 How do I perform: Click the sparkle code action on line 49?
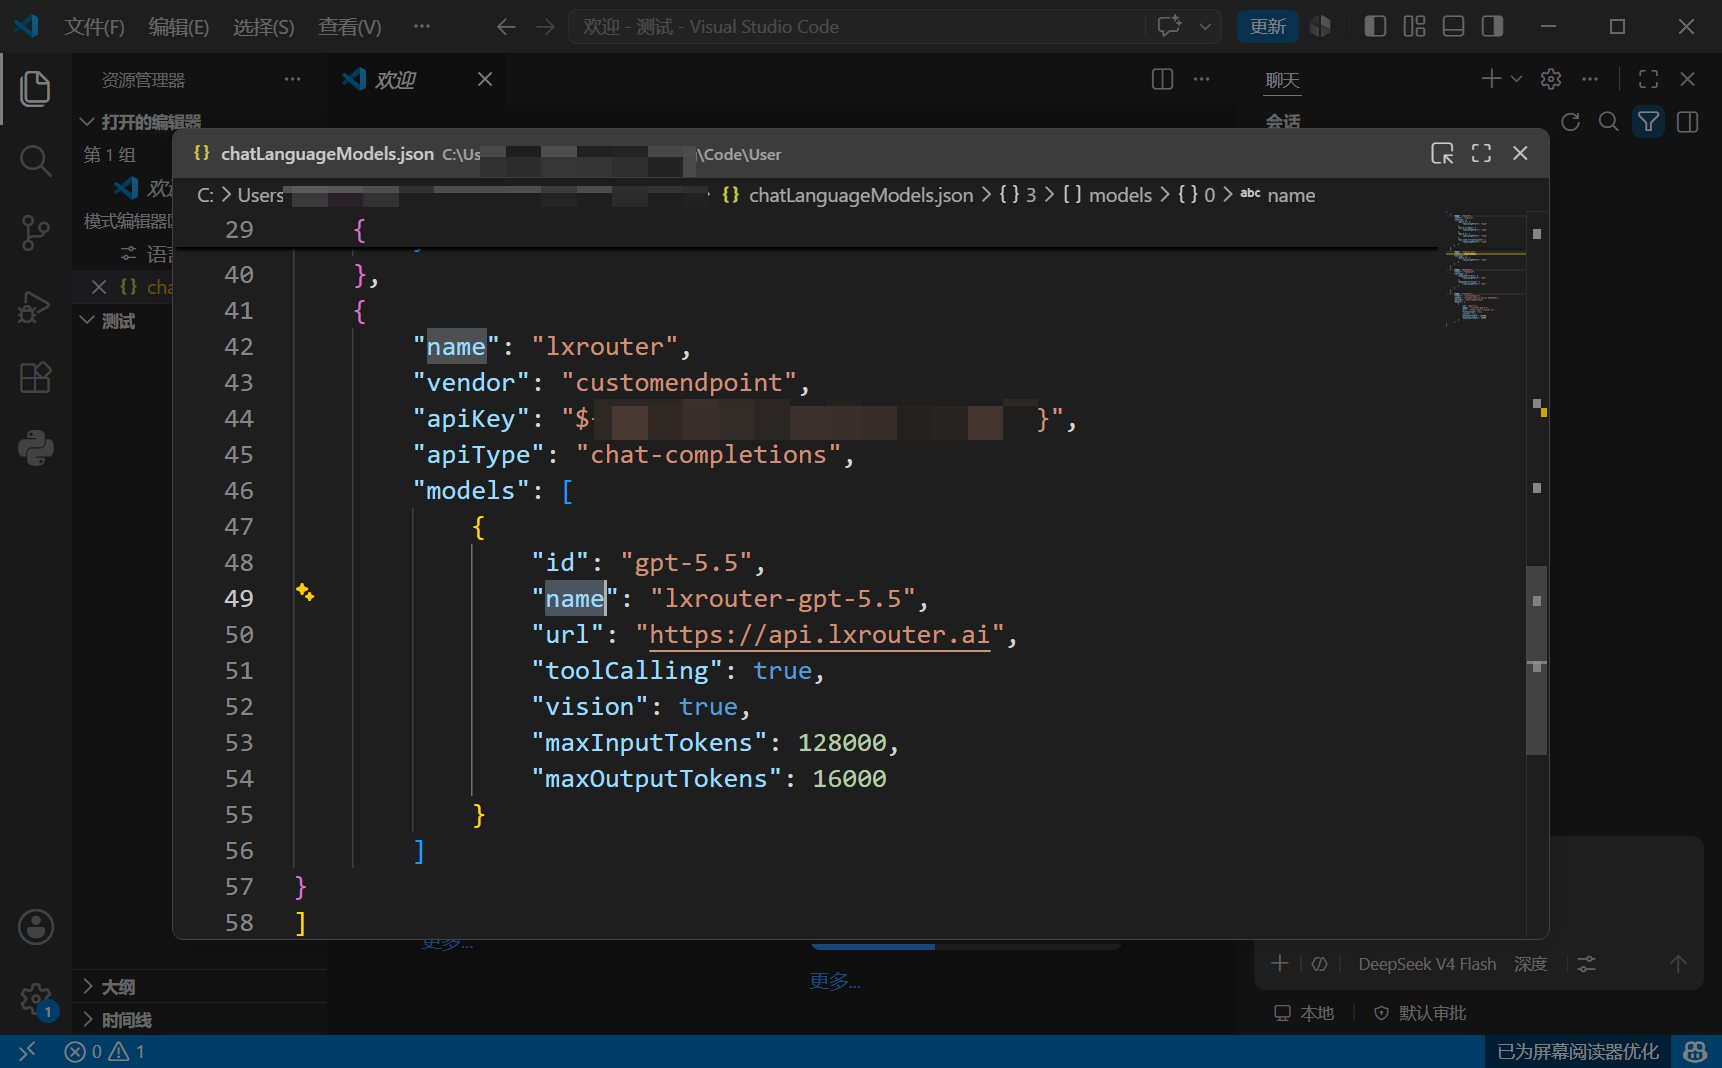point(305,593)
